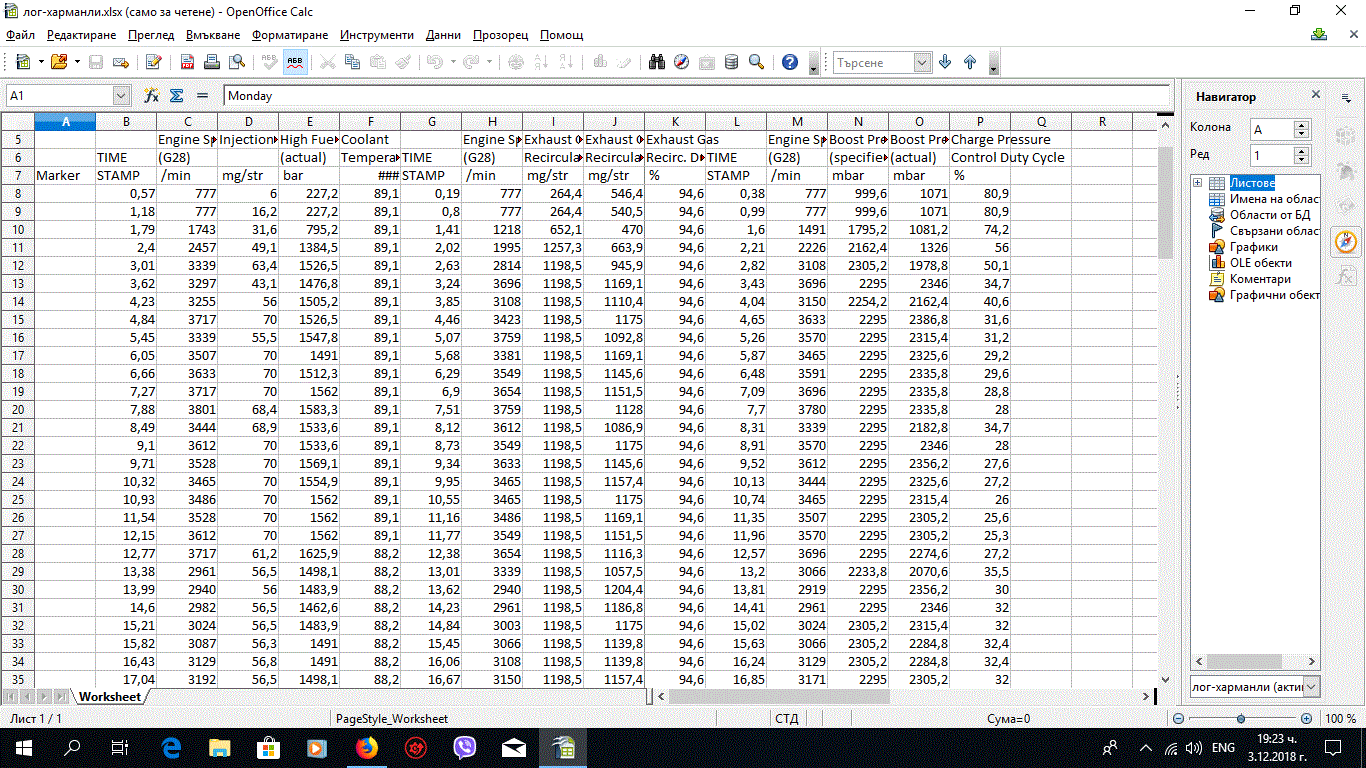Viewport: 1366px width, 768px height.
Task: Click the zoom slider handle
Action: (1241, 718)
